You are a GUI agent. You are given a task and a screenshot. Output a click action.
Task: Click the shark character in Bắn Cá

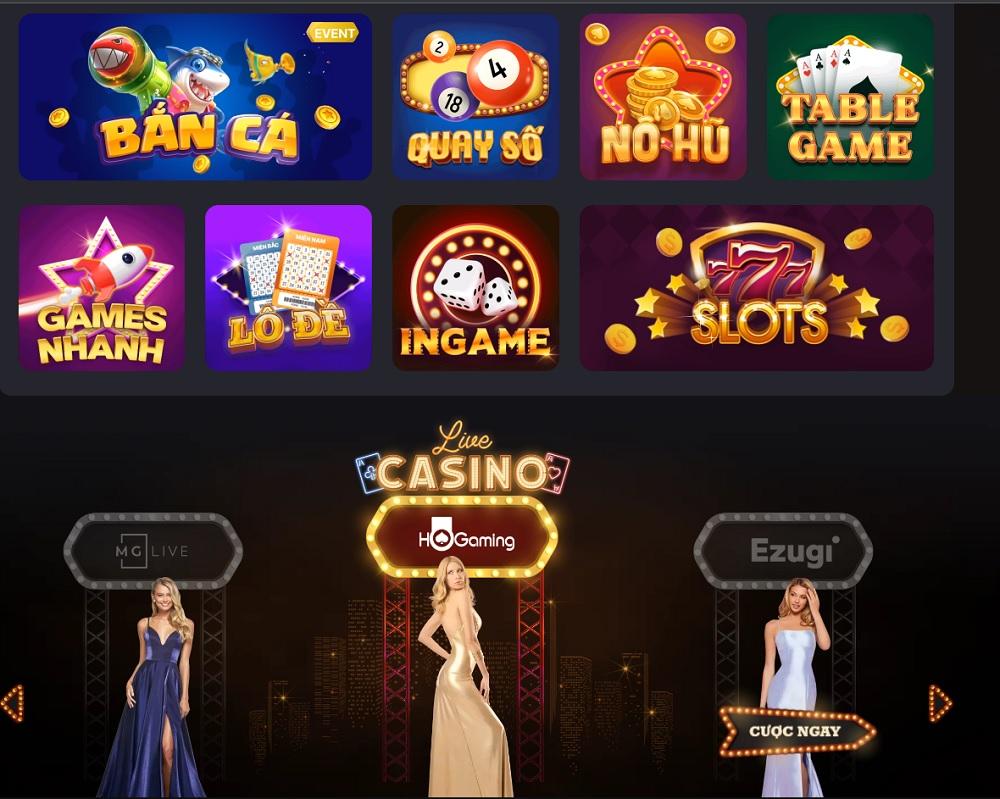(x=199, y=79)
